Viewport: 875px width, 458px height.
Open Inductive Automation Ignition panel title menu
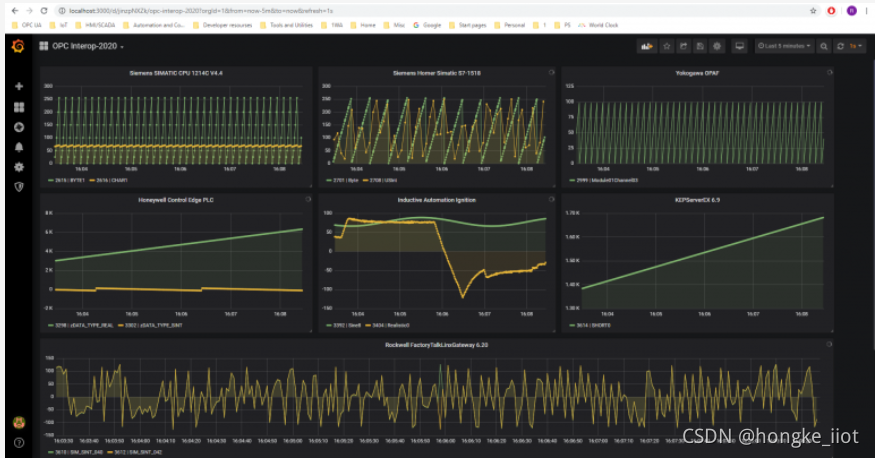pyautogui.click(x=436, y=200)
